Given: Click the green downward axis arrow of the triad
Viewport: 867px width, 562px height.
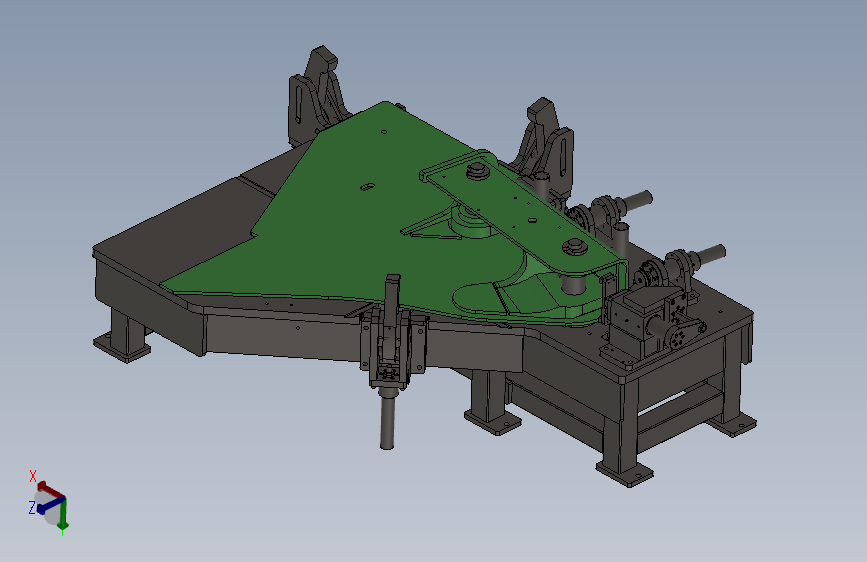Looking at the screenshot, I should (63, 513).
